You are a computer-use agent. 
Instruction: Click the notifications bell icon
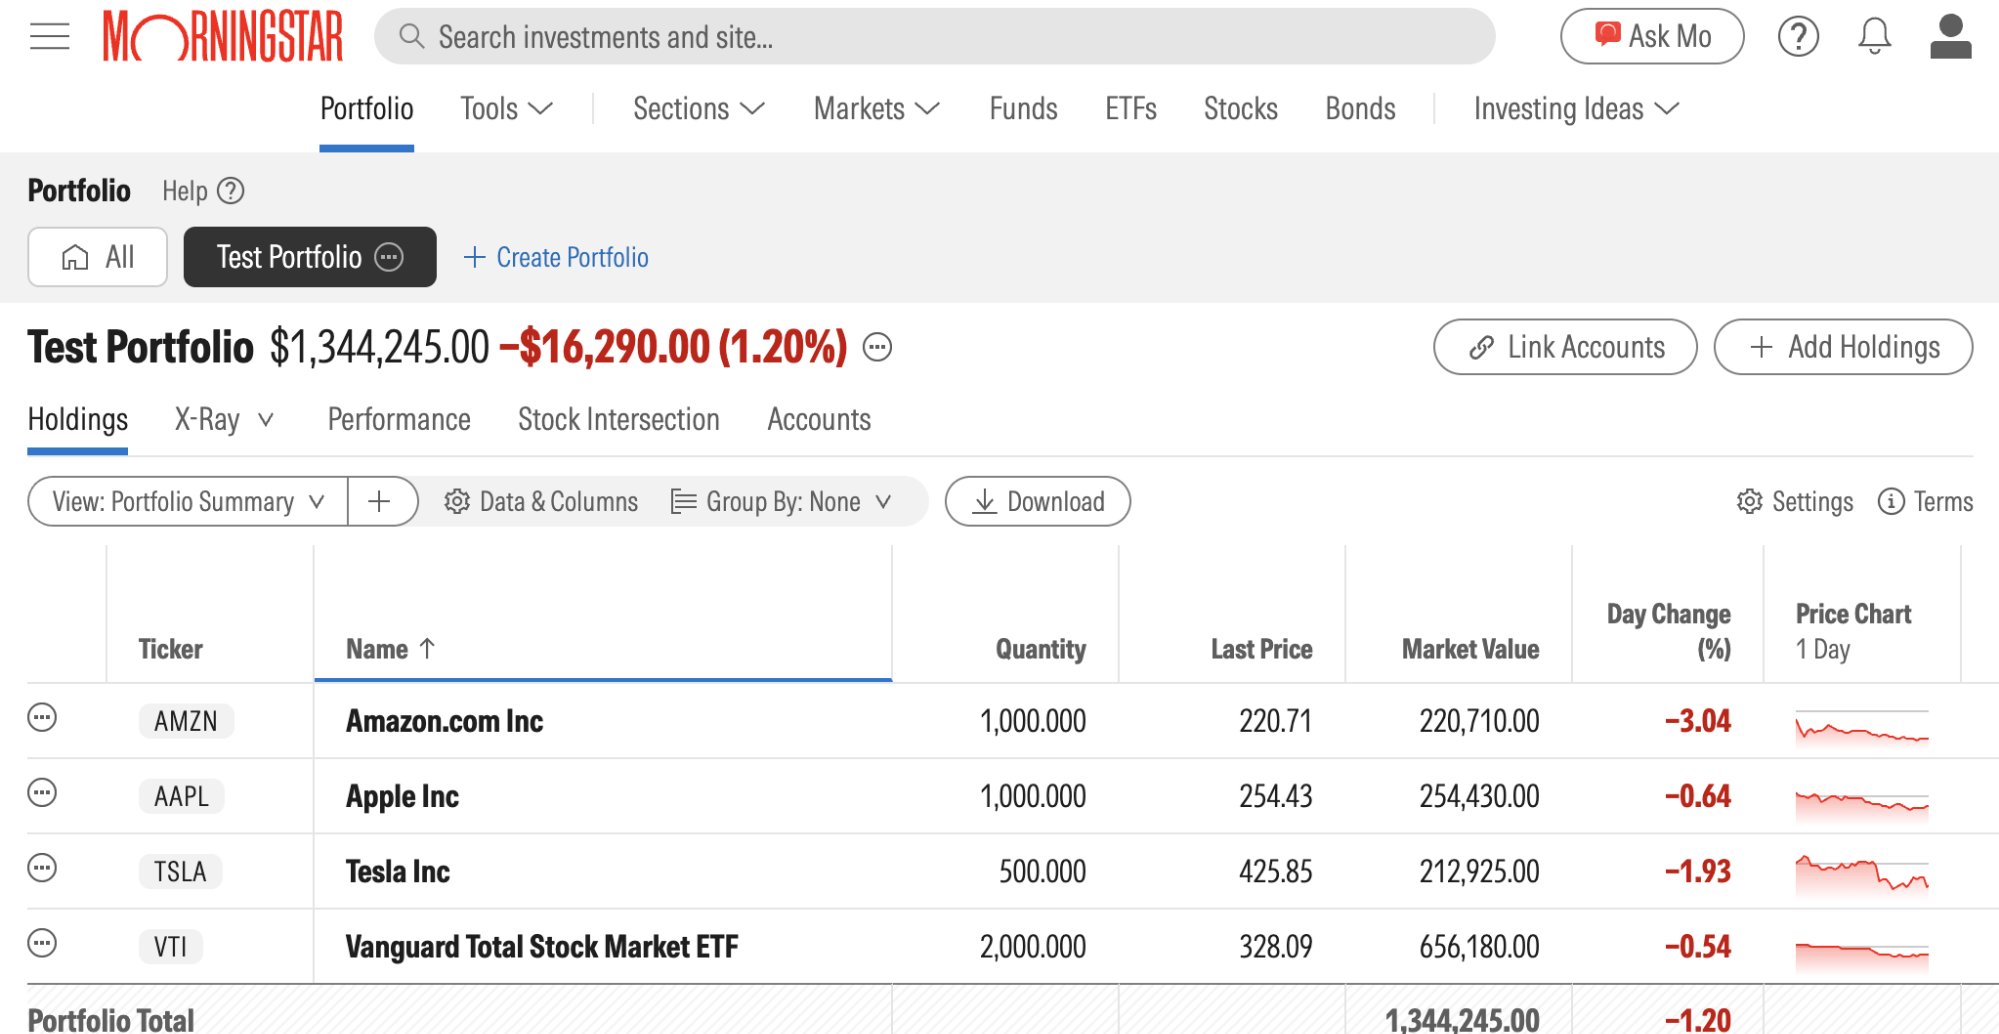point(1873,37)
